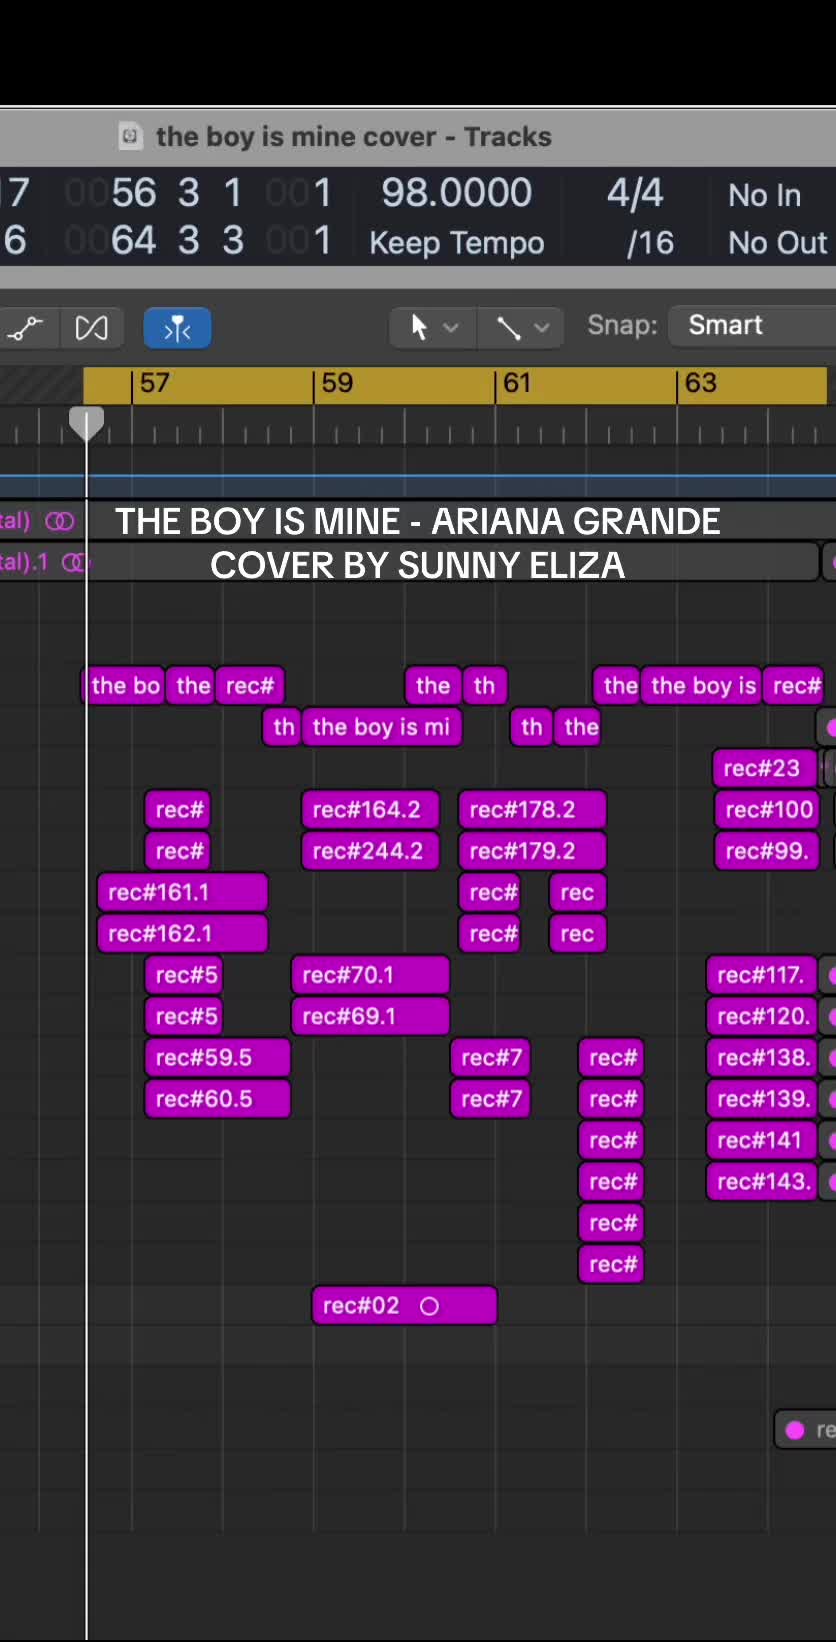Viewport: 836px width, 1642px height.
Task: Click bar 59 in the ruler
Action: click(337, 383)
